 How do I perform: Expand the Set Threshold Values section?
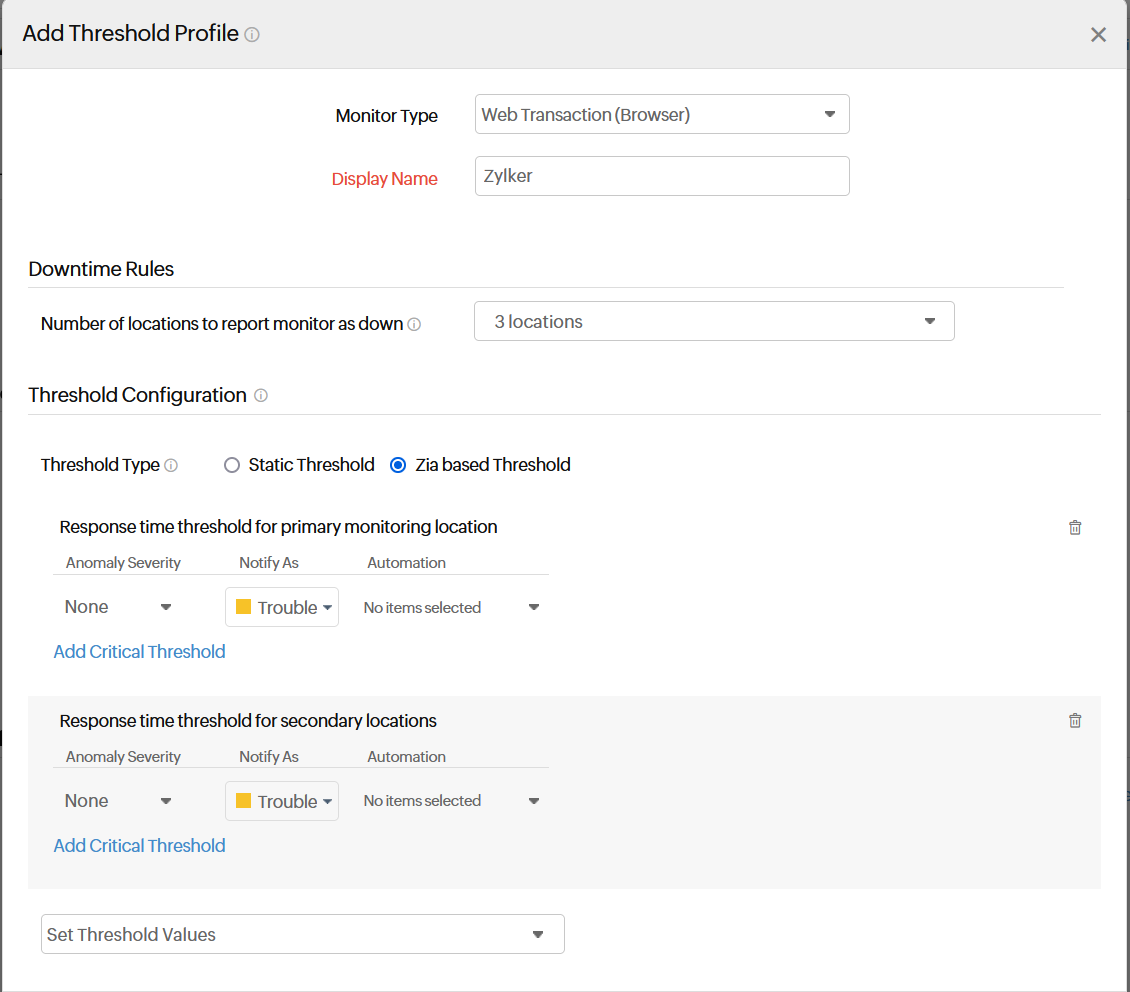tap(302, 934)
